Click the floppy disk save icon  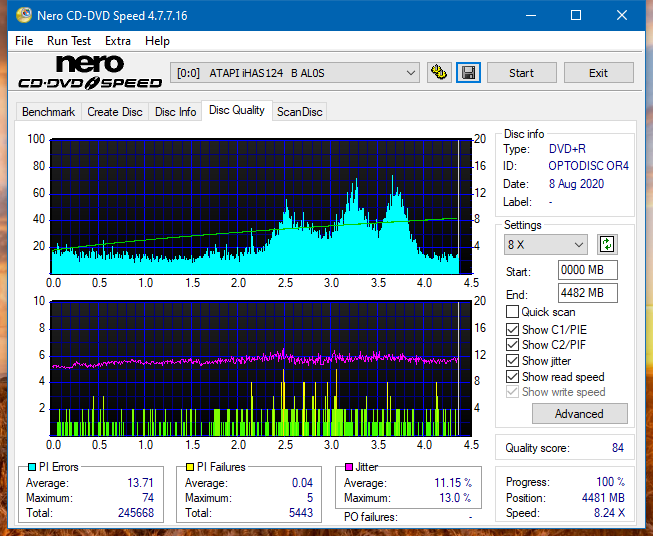469,73
